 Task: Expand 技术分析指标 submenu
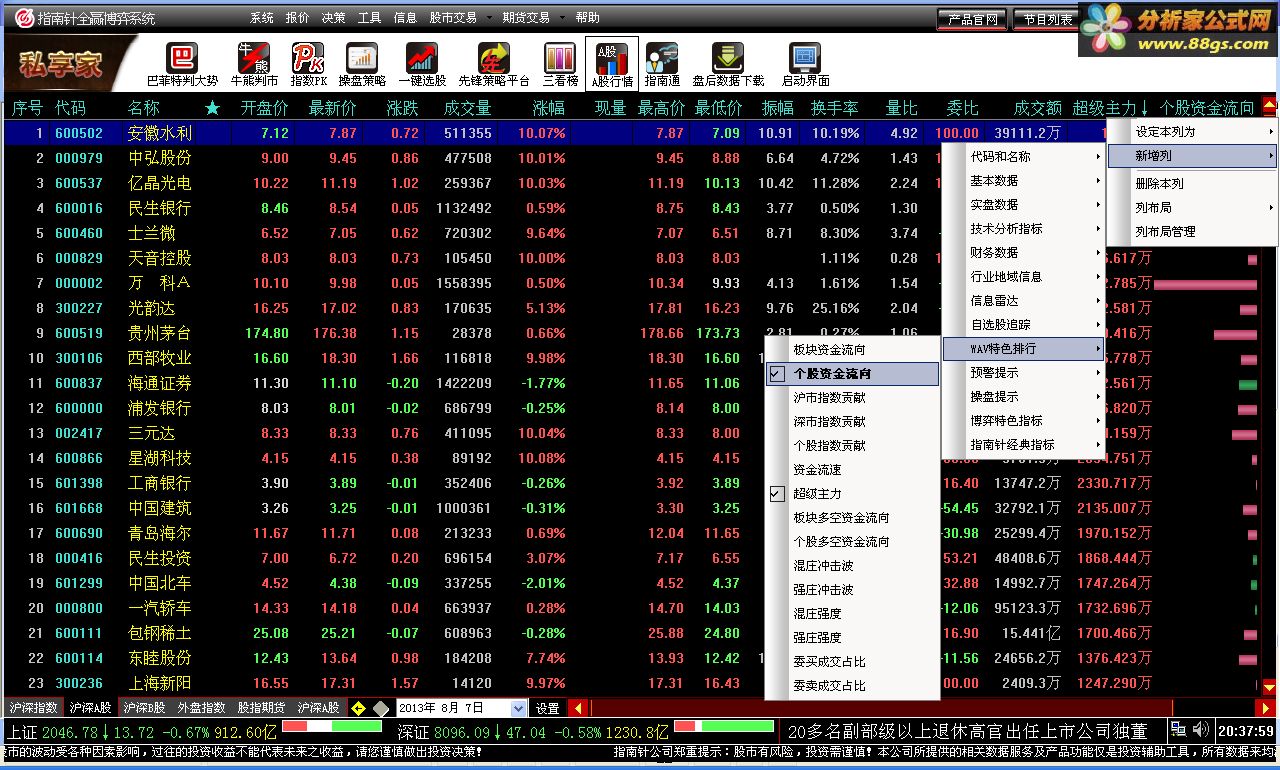[x=1024, y=229]
